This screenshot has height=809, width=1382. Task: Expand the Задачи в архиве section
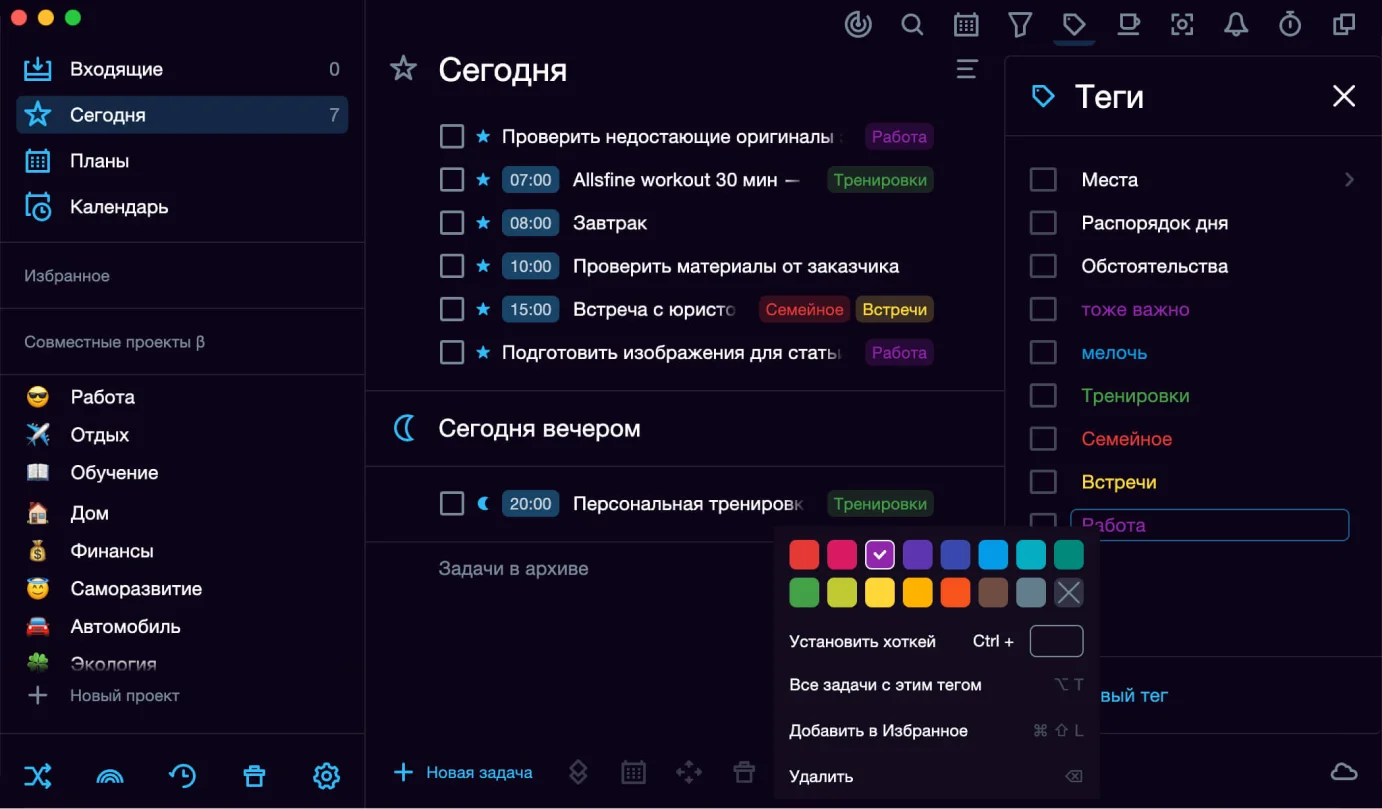click(513, 569)
